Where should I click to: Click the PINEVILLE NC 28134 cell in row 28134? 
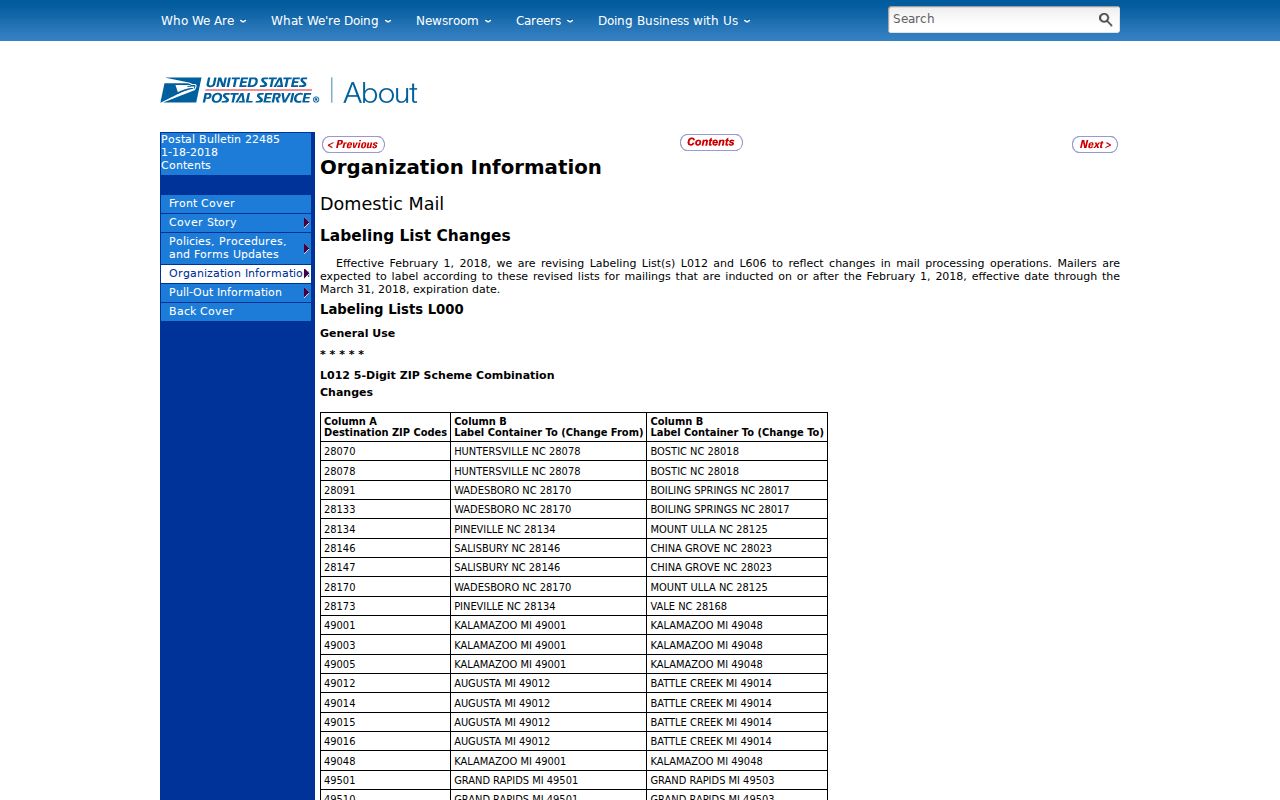[x=548, y=529]
